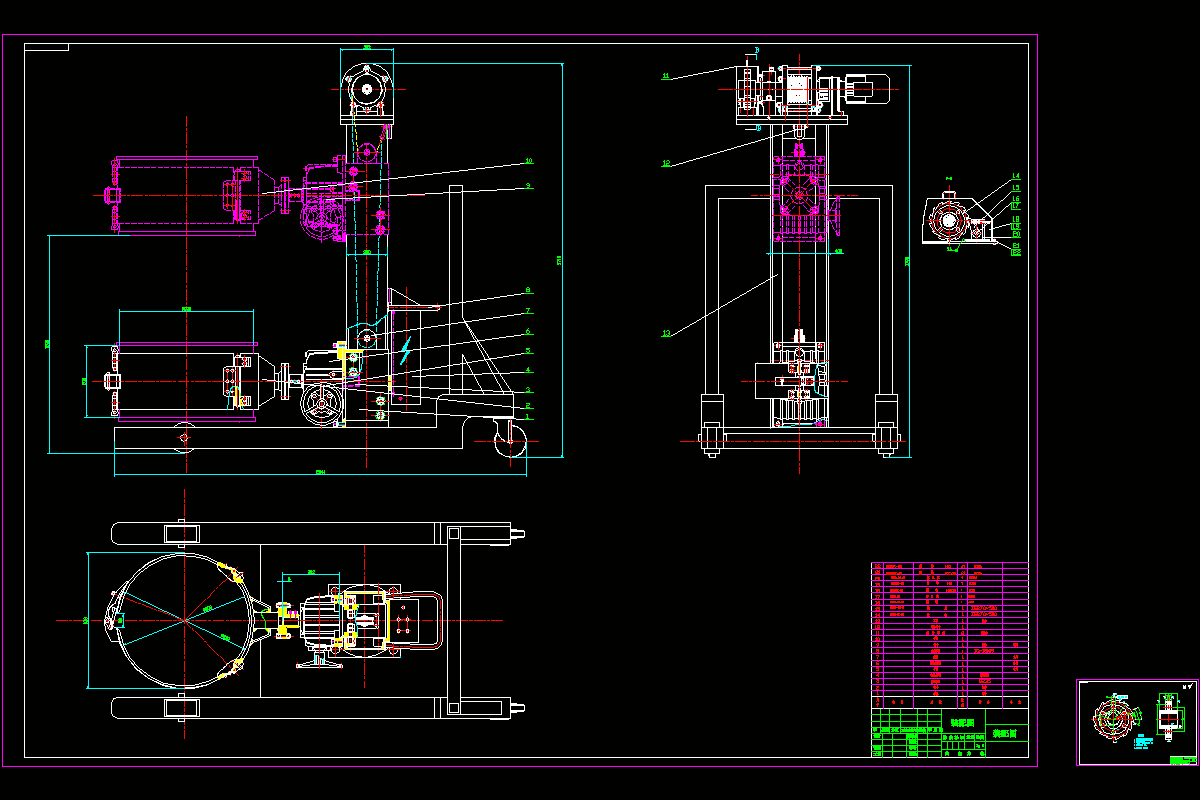Viewport: 1200px width, 800px height.
Task: Select callout number 12 in the front view
Action: (x=666, y=162)
